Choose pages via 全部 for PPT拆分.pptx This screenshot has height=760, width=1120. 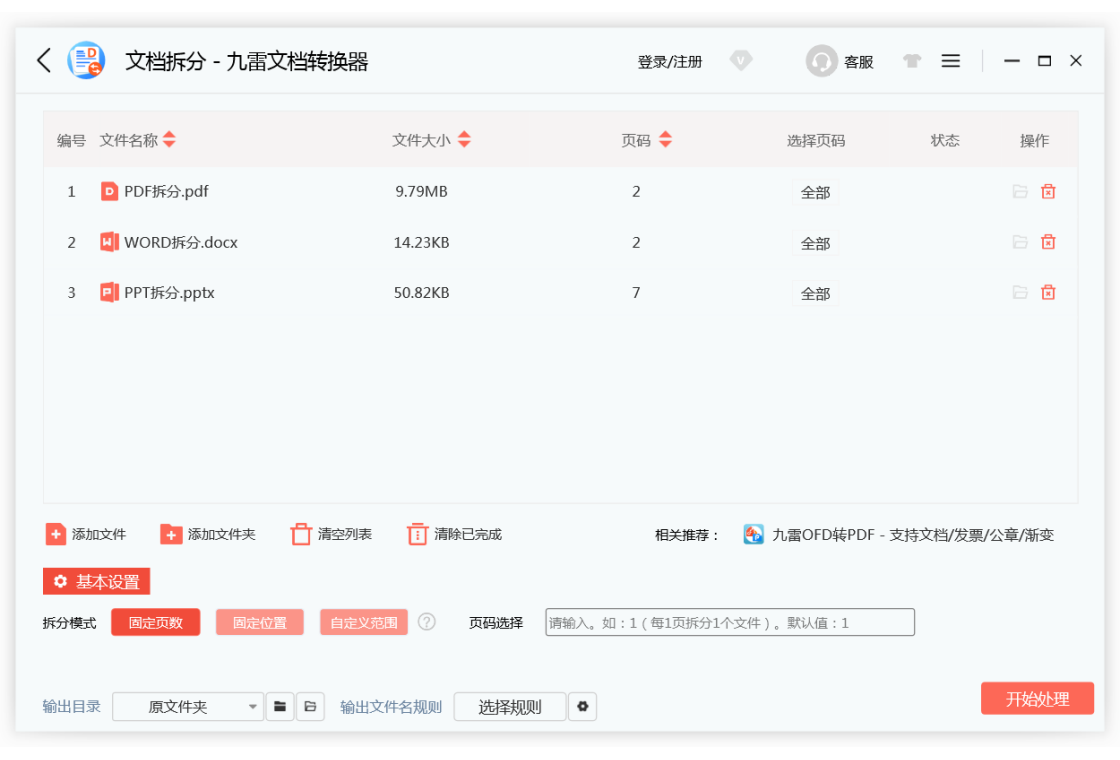[x=815, y=294]
